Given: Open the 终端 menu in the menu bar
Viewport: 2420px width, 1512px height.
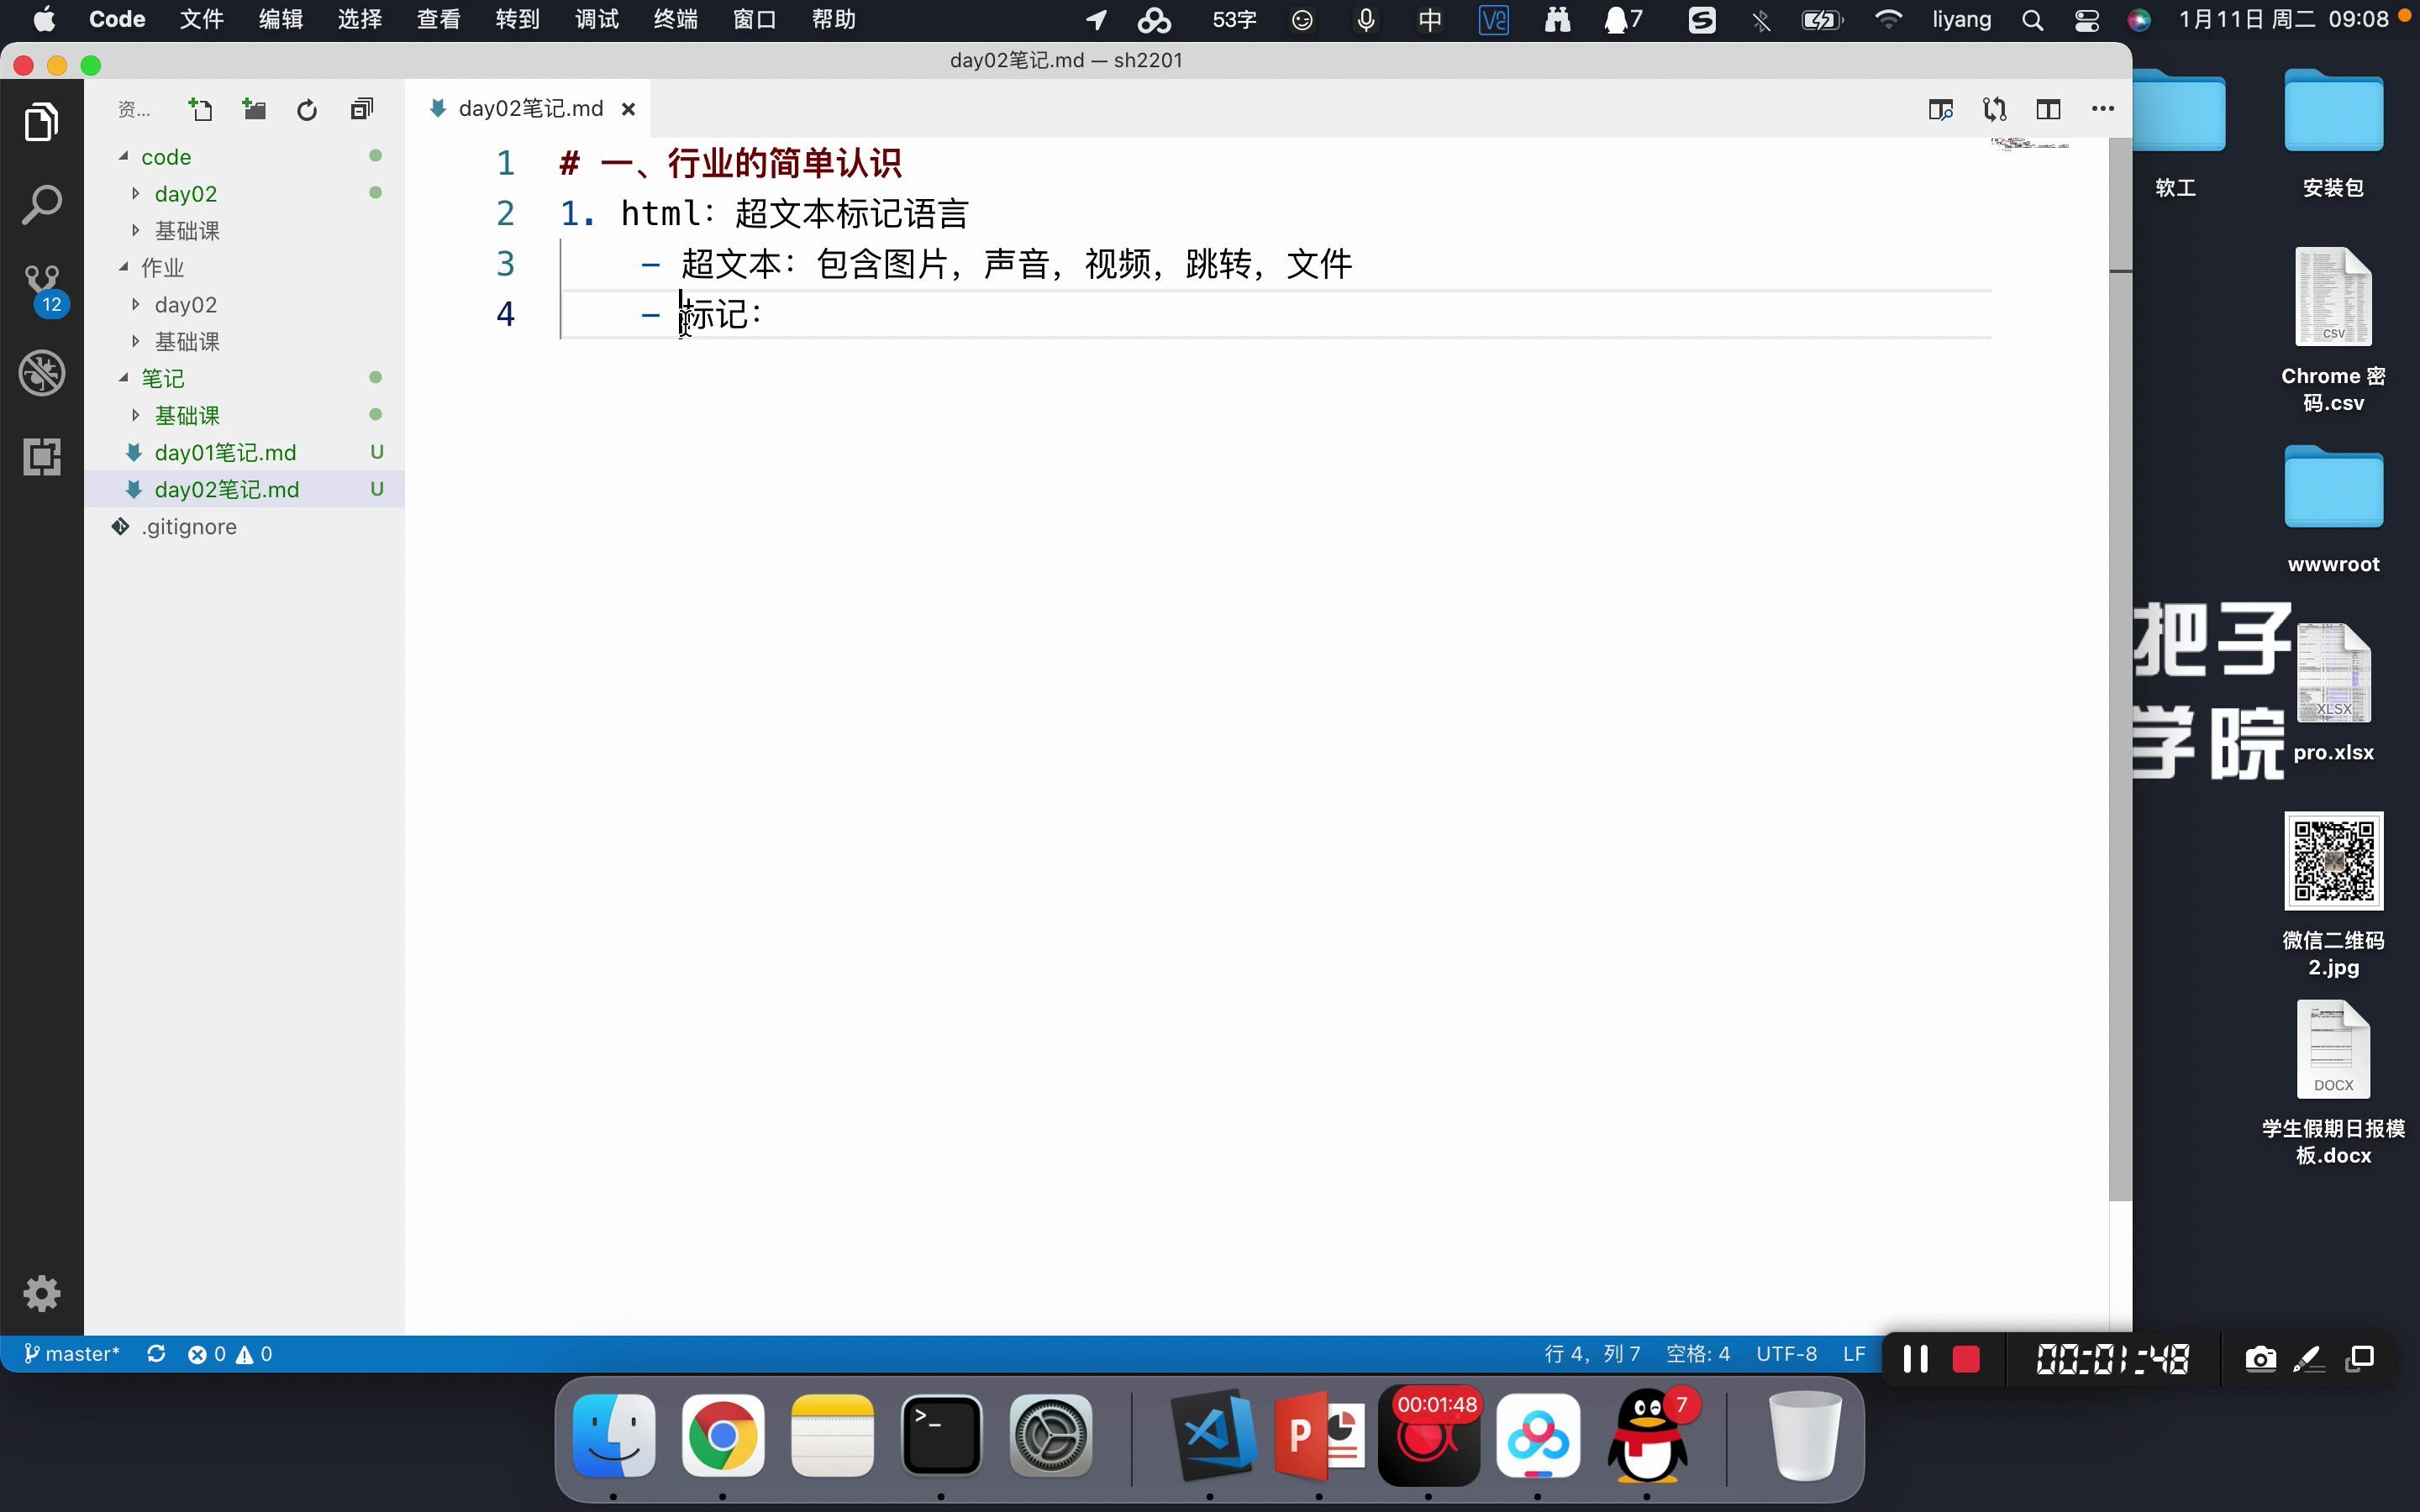Looking at the screenshot, I should (674, 19).
